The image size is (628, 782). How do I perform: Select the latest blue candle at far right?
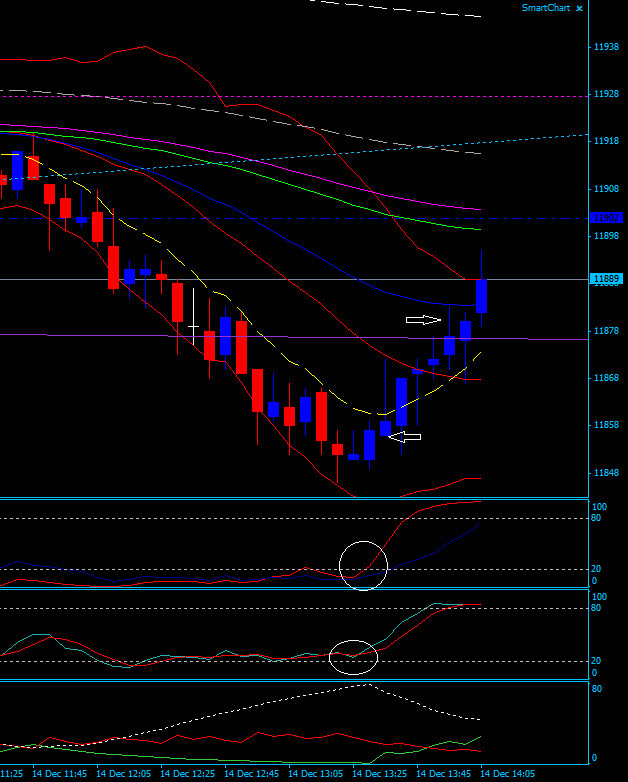pos(482,296)
